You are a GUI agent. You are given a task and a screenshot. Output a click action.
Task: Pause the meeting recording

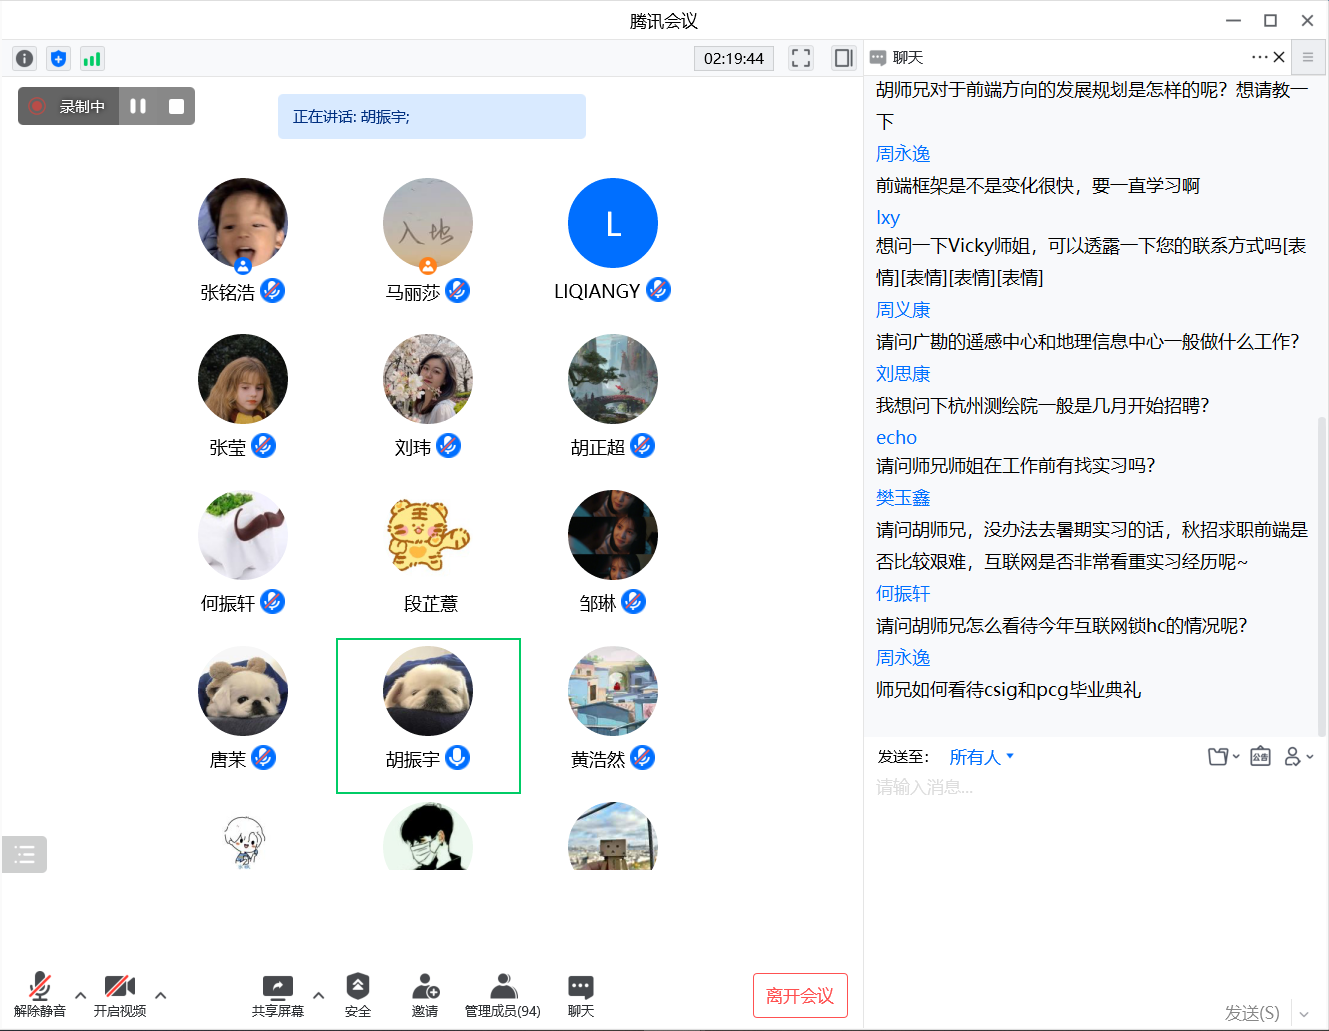138,106
